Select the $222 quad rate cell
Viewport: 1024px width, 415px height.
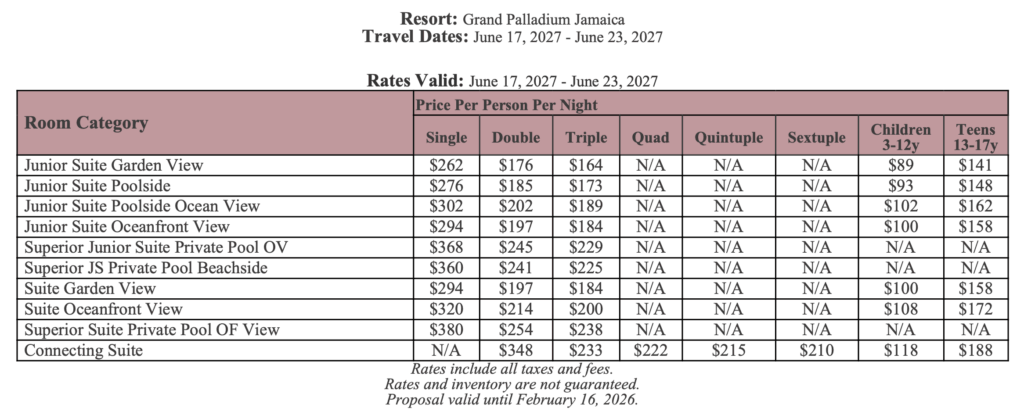tap(650, 350)
